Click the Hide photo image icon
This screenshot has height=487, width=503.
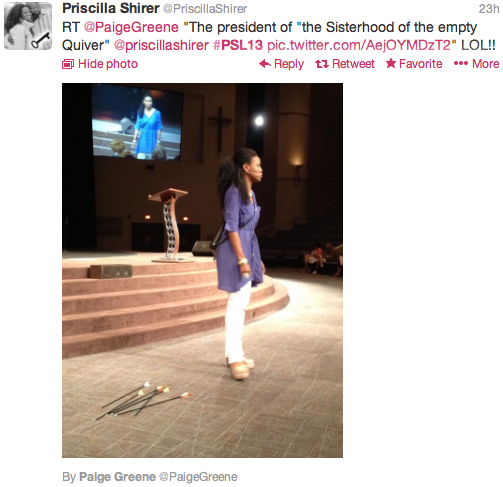68,64
